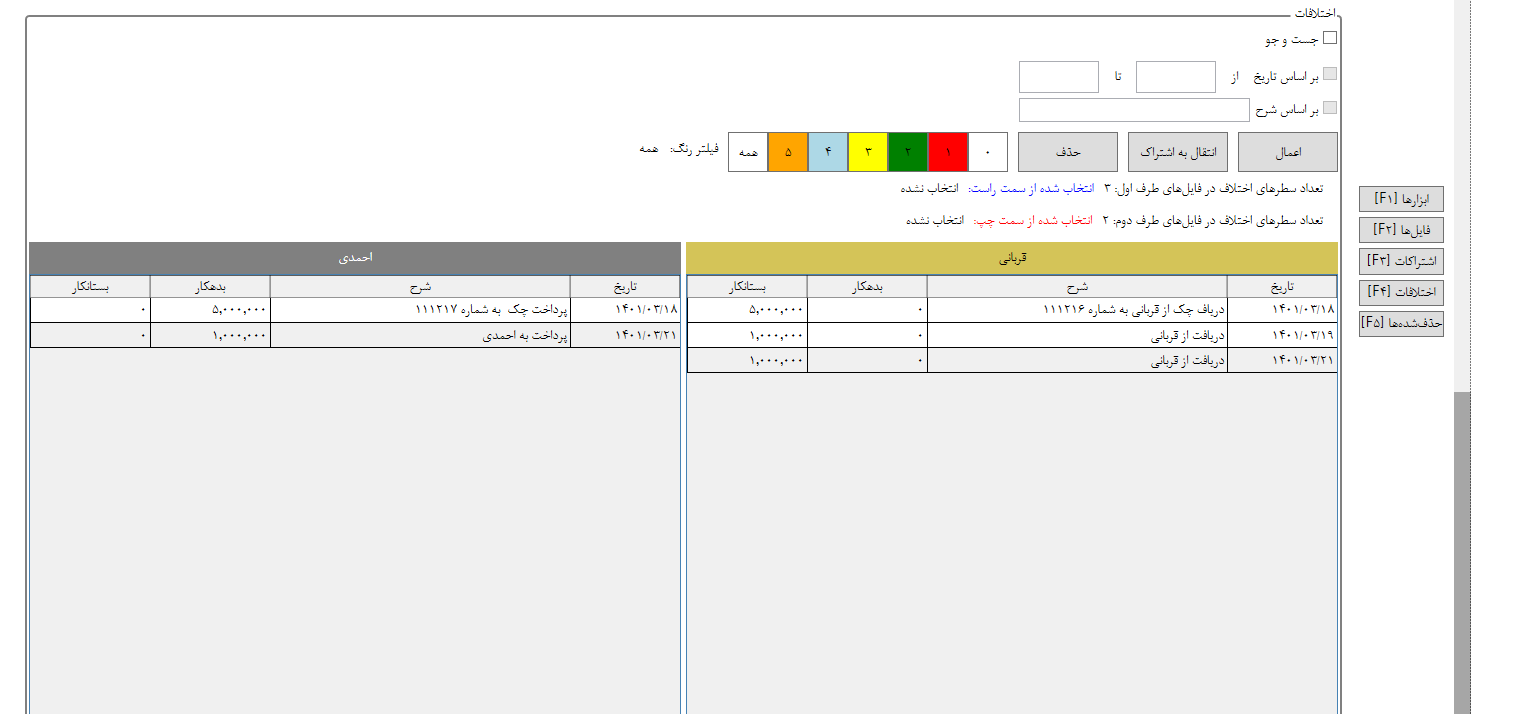Open the ابزارها [F1] tab

tap(1400, 199)
